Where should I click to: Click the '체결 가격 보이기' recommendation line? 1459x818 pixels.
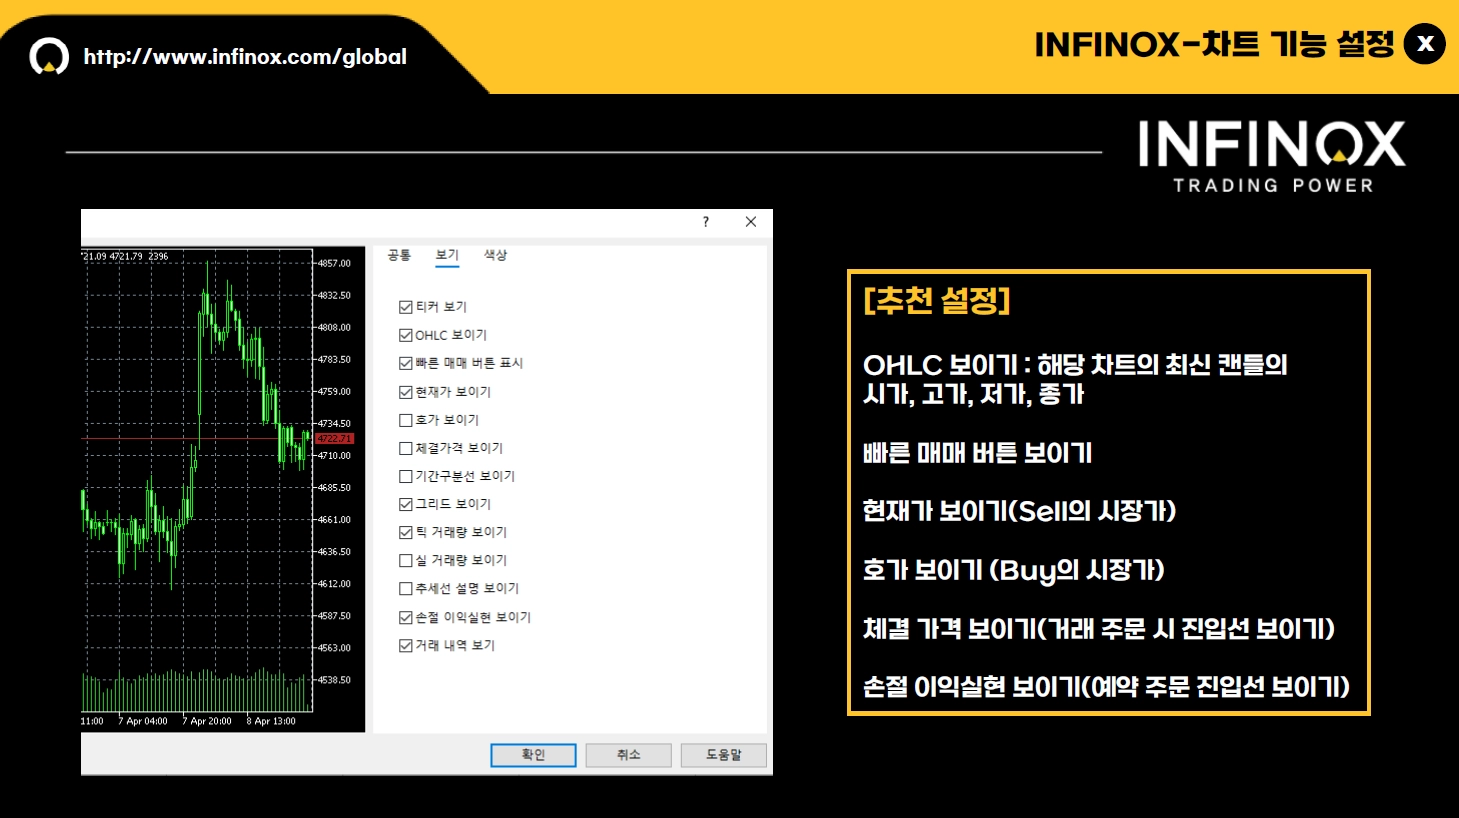click(x=1099, y=629)
